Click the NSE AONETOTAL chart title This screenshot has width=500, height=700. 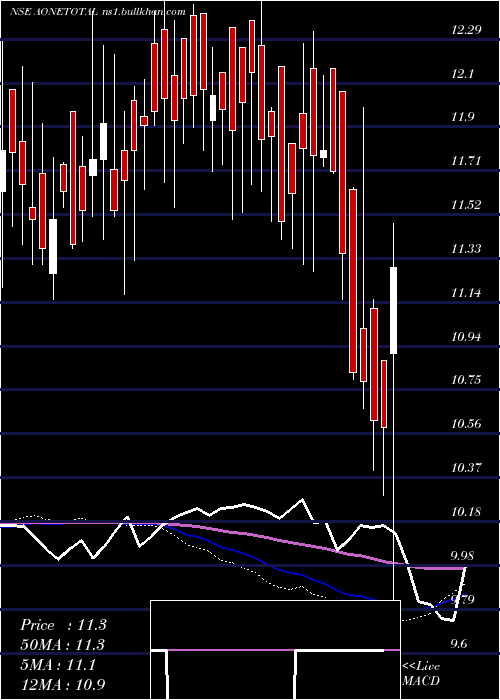click(98, 12)
